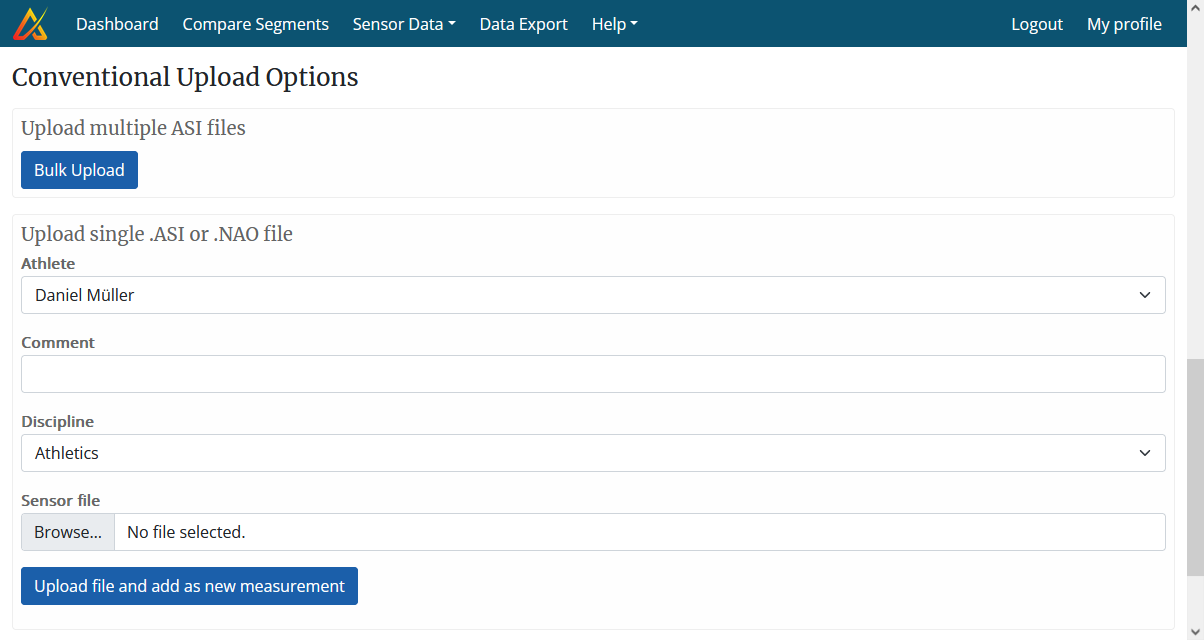Open the Athlete selection dropdown
This screenshot has height=640, width=1204.
click(593, 295)
